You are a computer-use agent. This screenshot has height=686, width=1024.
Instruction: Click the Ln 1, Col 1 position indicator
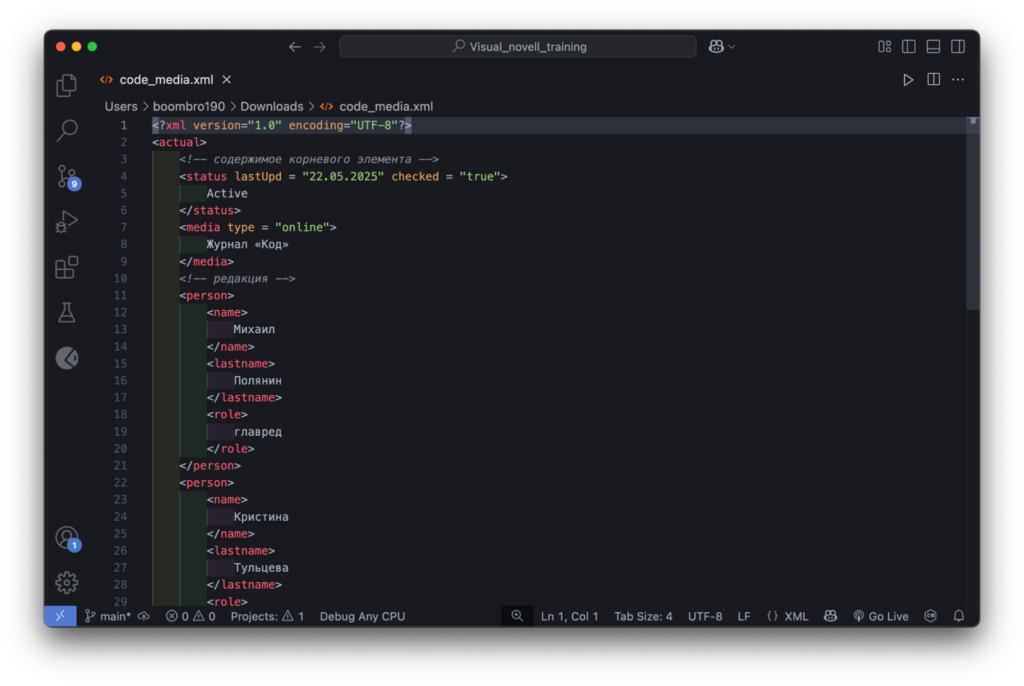(569, 616)
